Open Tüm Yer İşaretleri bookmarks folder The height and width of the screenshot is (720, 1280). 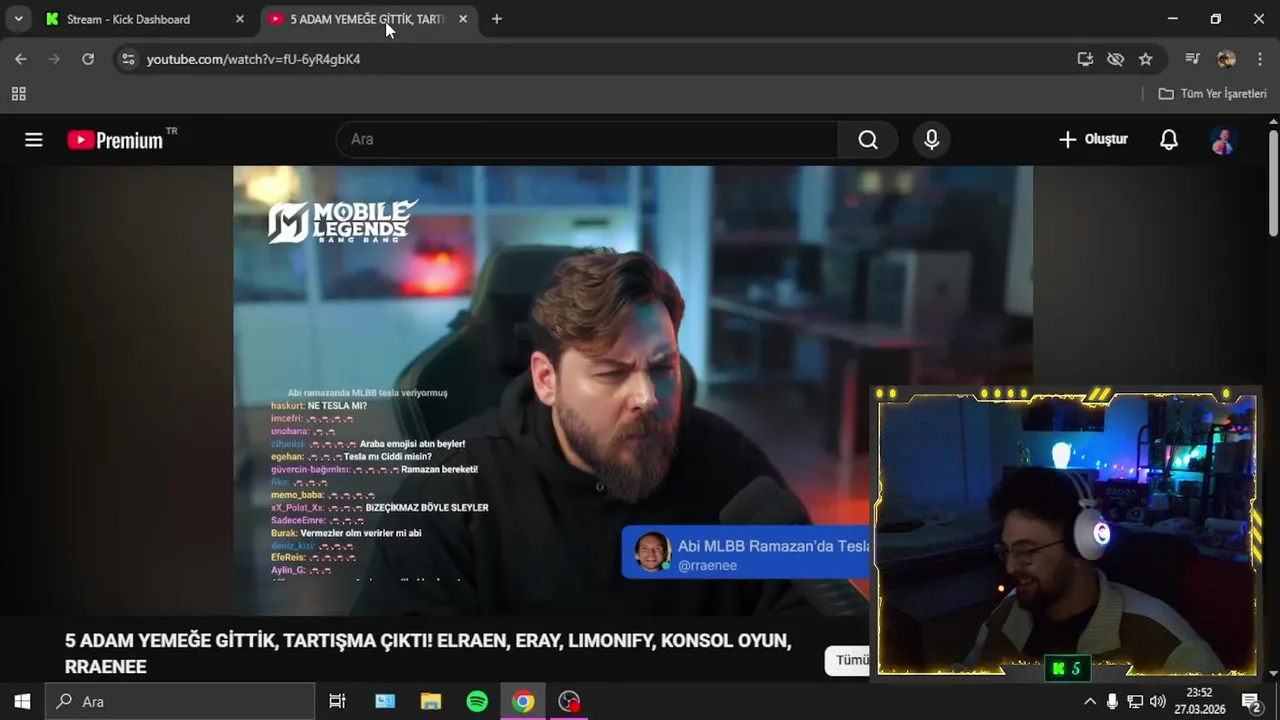pos(1212,94)
